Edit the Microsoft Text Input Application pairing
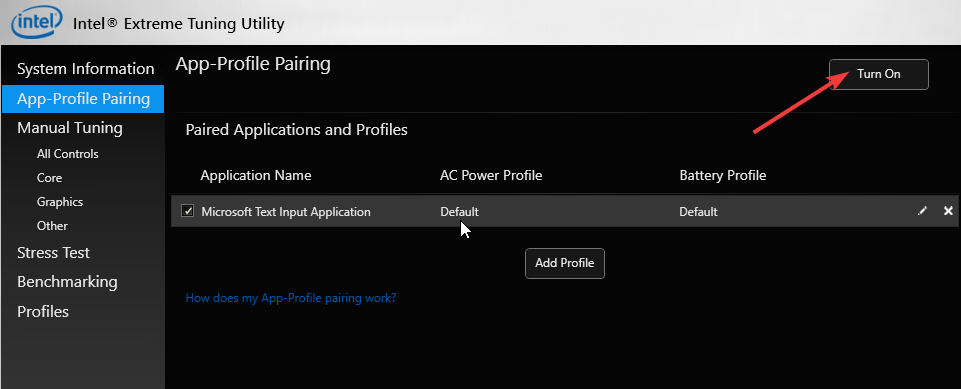 tap(922, 211)
